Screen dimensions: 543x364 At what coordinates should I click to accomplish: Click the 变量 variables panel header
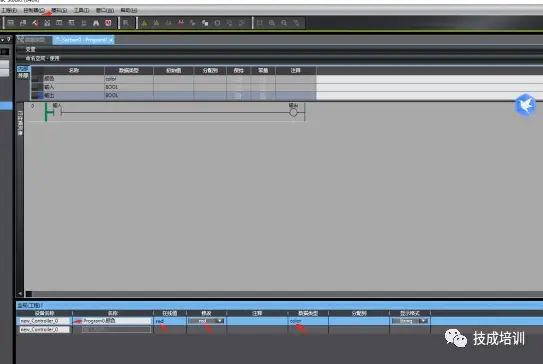[30, 50]
